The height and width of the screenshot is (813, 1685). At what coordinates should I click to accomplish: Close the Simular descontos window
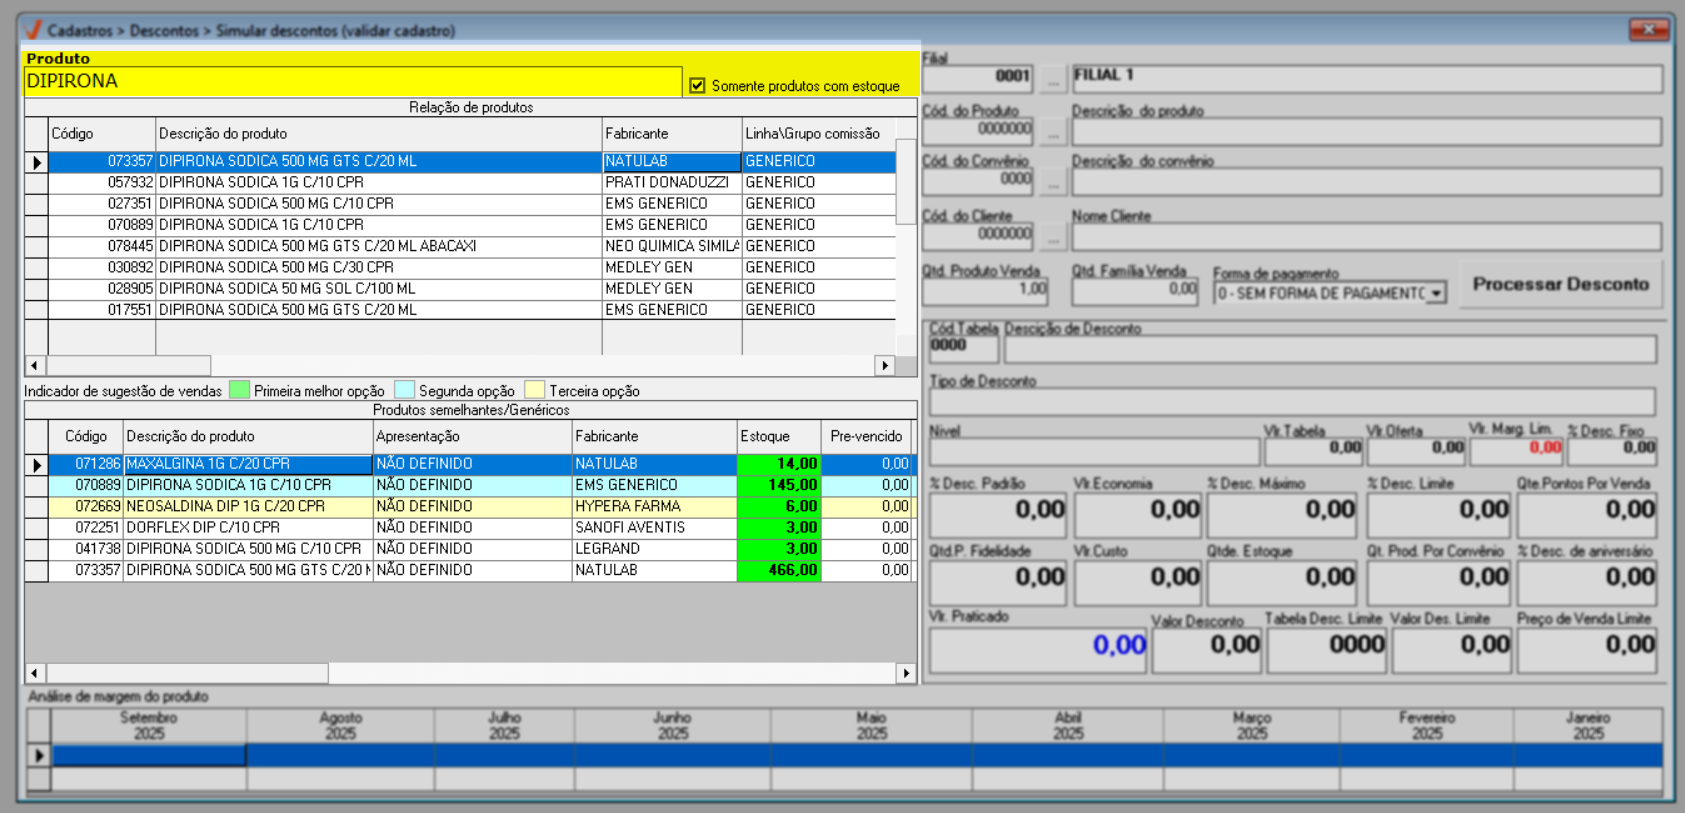tap(1648, 29)
